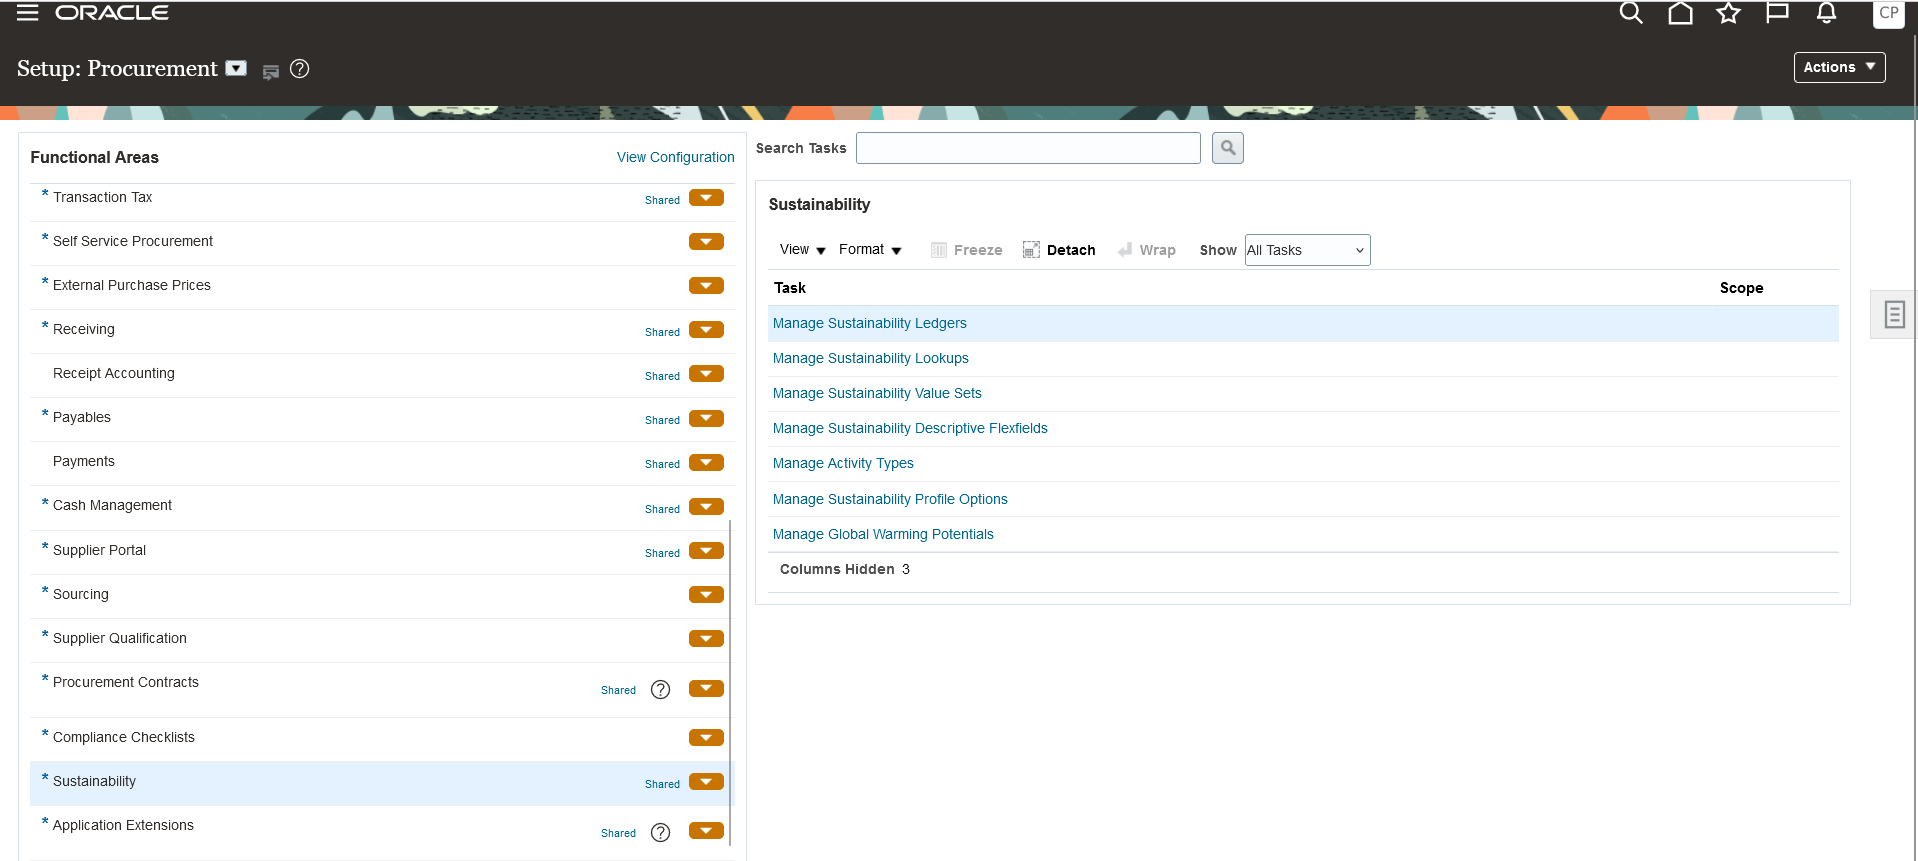Select the Receipt Accounting functional area
The image size is (1918, 861).
pyautogui.click(x=114, y=373)
